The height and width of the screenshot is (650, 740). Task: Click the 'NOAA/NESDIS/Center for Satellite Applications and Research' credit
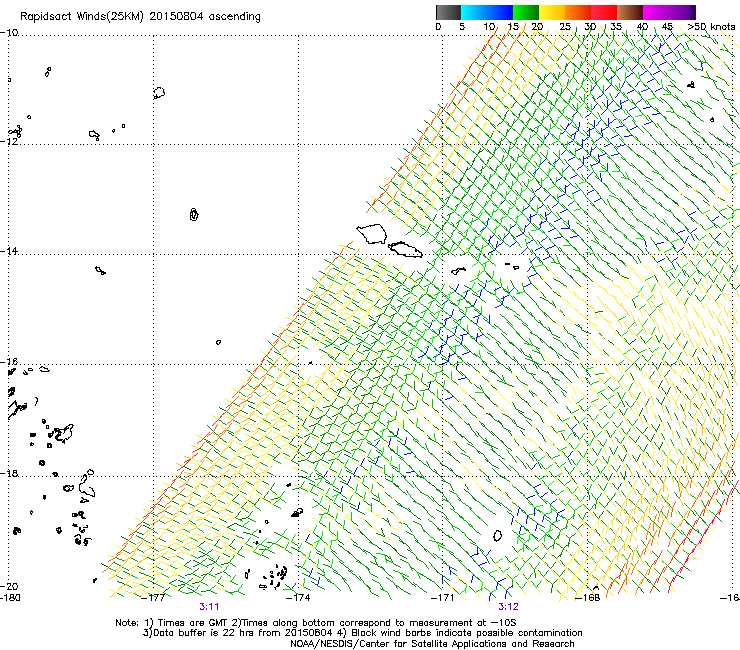(x=432, y=644)
